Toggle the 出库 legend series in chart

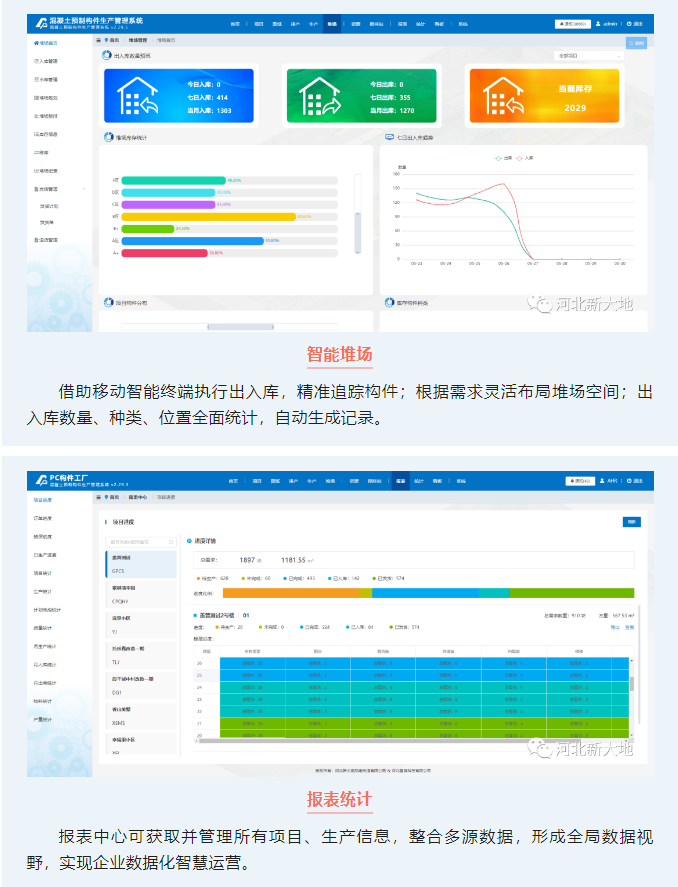coord(502,157)
